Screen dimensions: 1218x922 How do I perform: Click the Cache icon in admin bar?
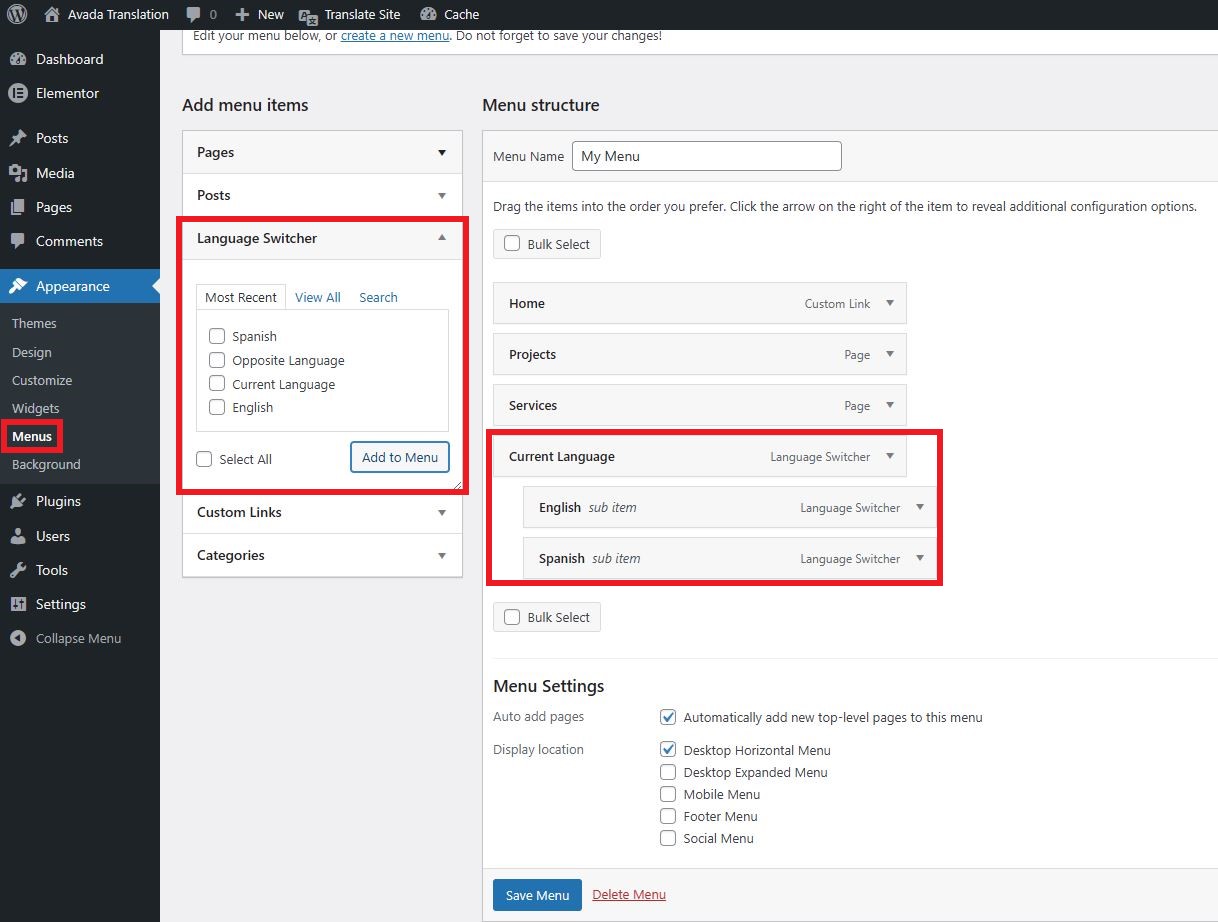pyautogui.click(x=429, y=14)
